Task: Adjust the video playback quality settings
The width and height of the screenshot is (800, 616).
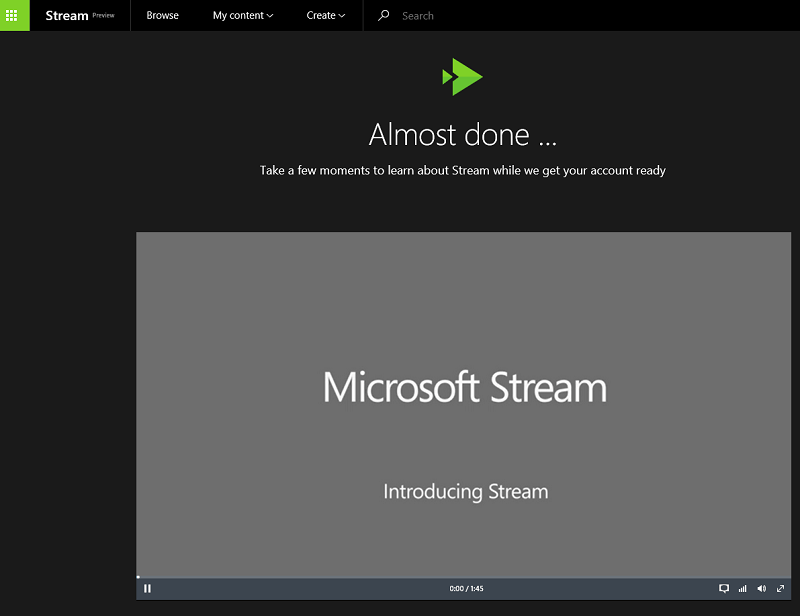Action: (x=742, y=588)
